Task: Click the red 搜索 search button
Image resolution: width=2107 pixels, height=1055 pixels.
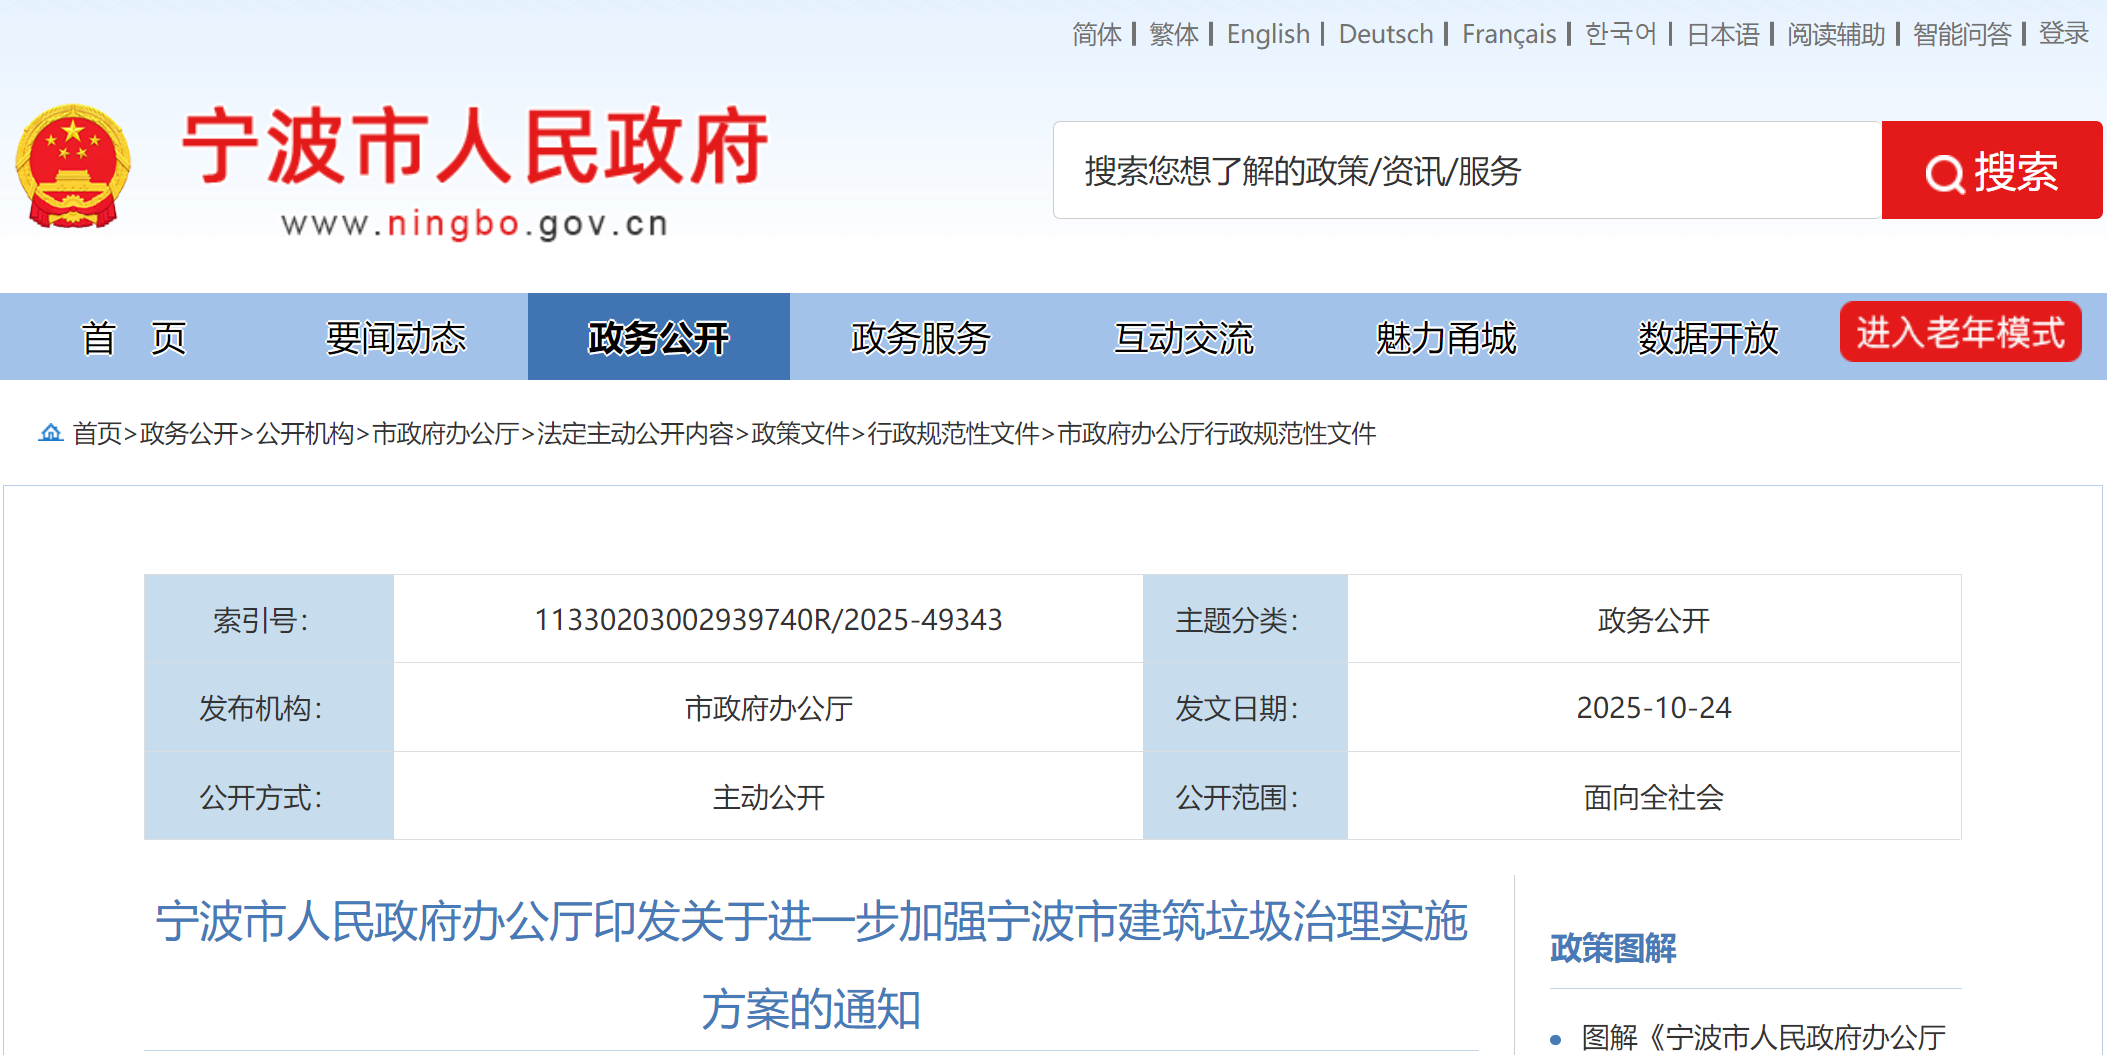Action: (1991, 170)
